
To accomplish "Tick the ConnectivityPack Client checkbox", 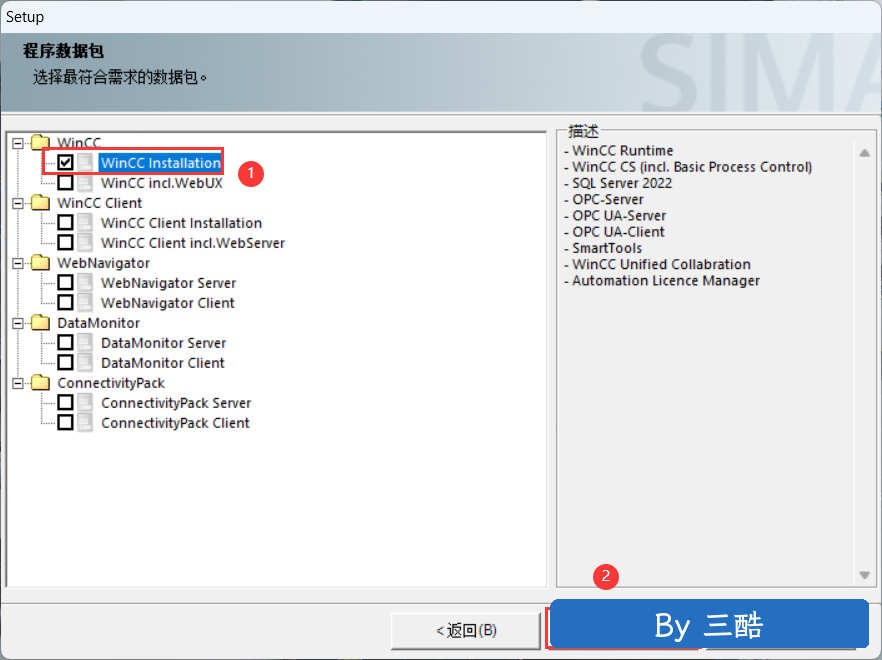I will [65, 423].
